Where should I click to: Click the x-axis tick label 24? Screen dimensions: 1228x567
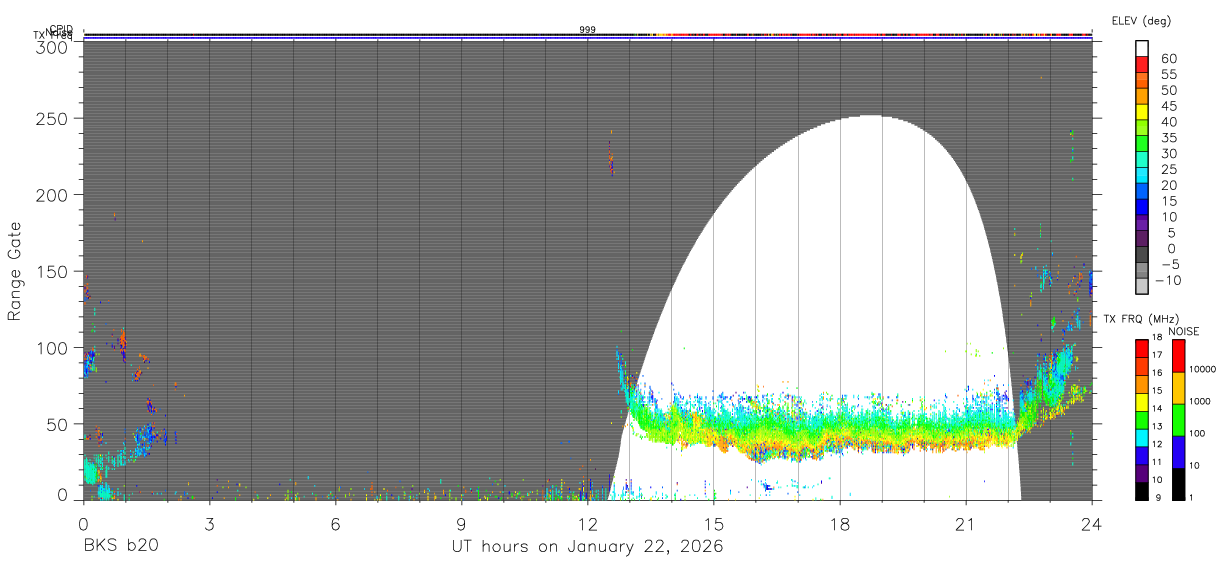[x=1092, y=523]
